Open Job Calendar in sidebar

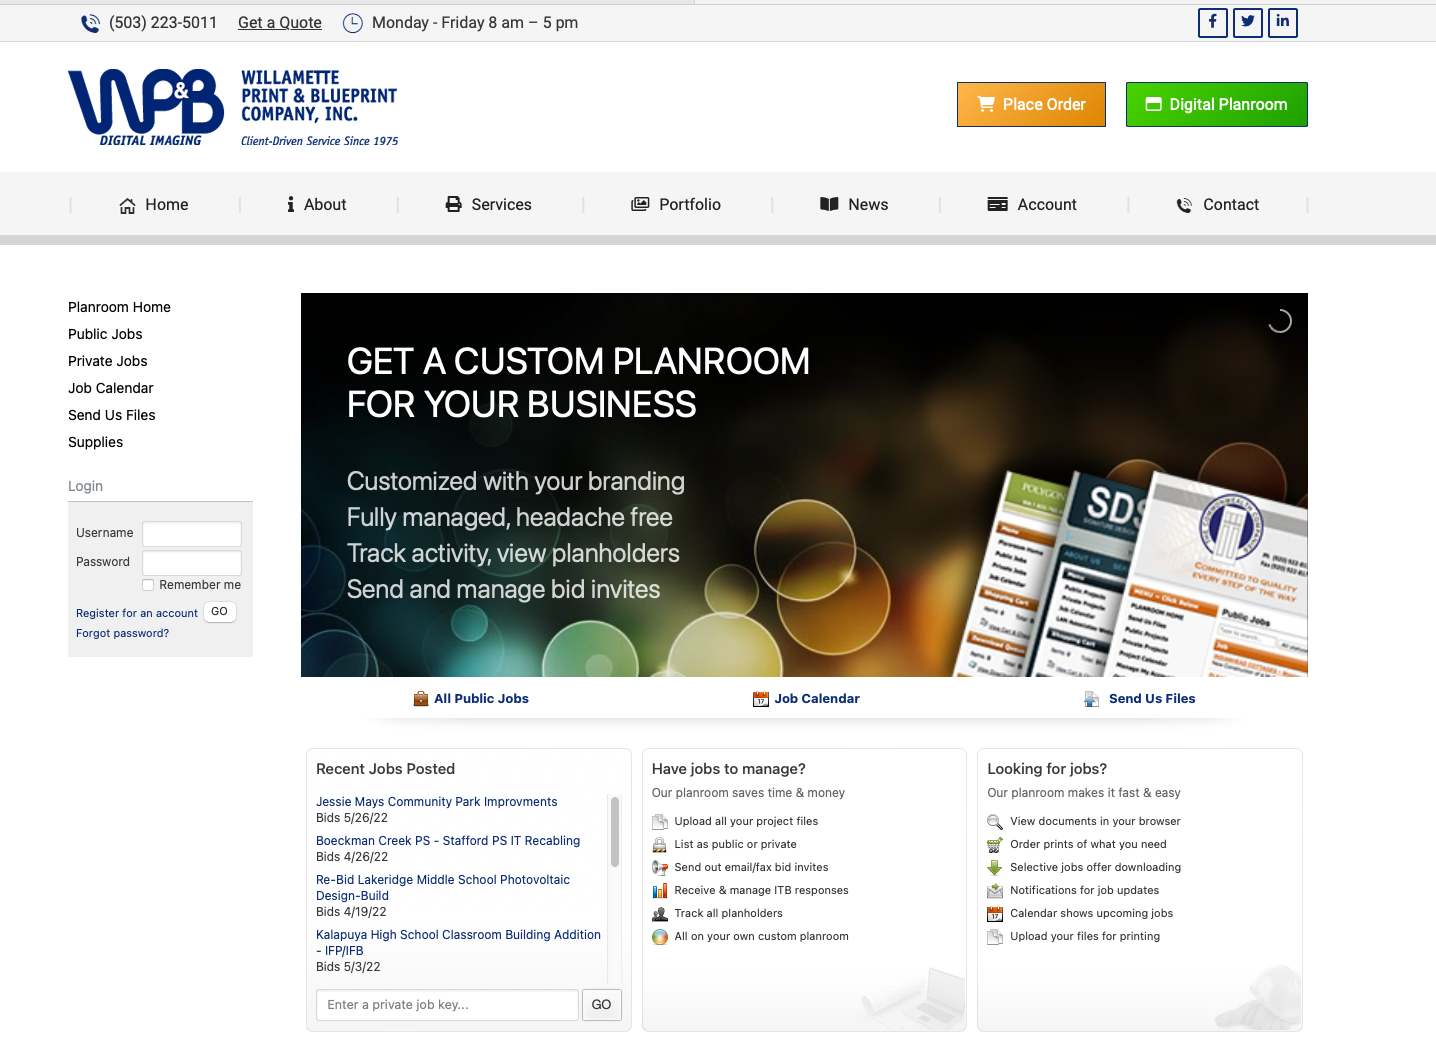pyautogui.click(x=110, y=388)
